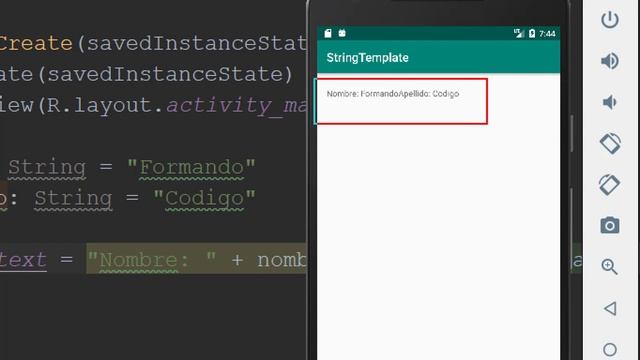Viewport: 640px width, 360px height.
Task: Click String type after the equals Formando line
Action: click(47, 167)
